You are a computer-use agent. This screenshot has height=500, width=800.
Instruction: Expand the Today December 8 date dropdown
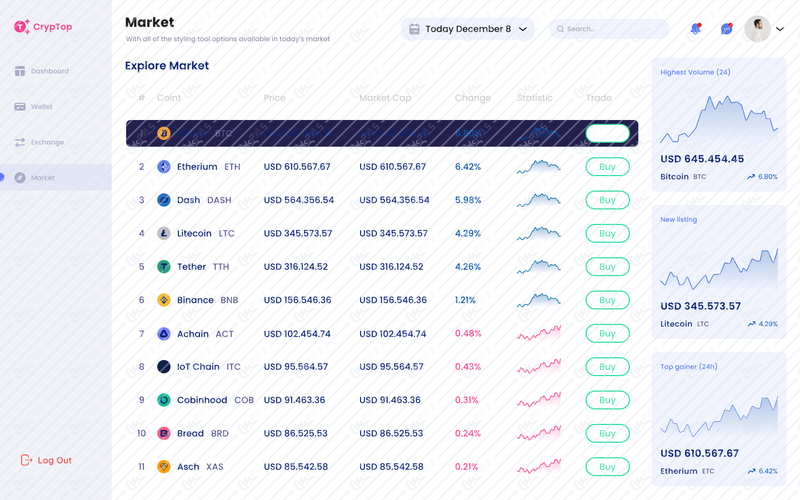467,29
